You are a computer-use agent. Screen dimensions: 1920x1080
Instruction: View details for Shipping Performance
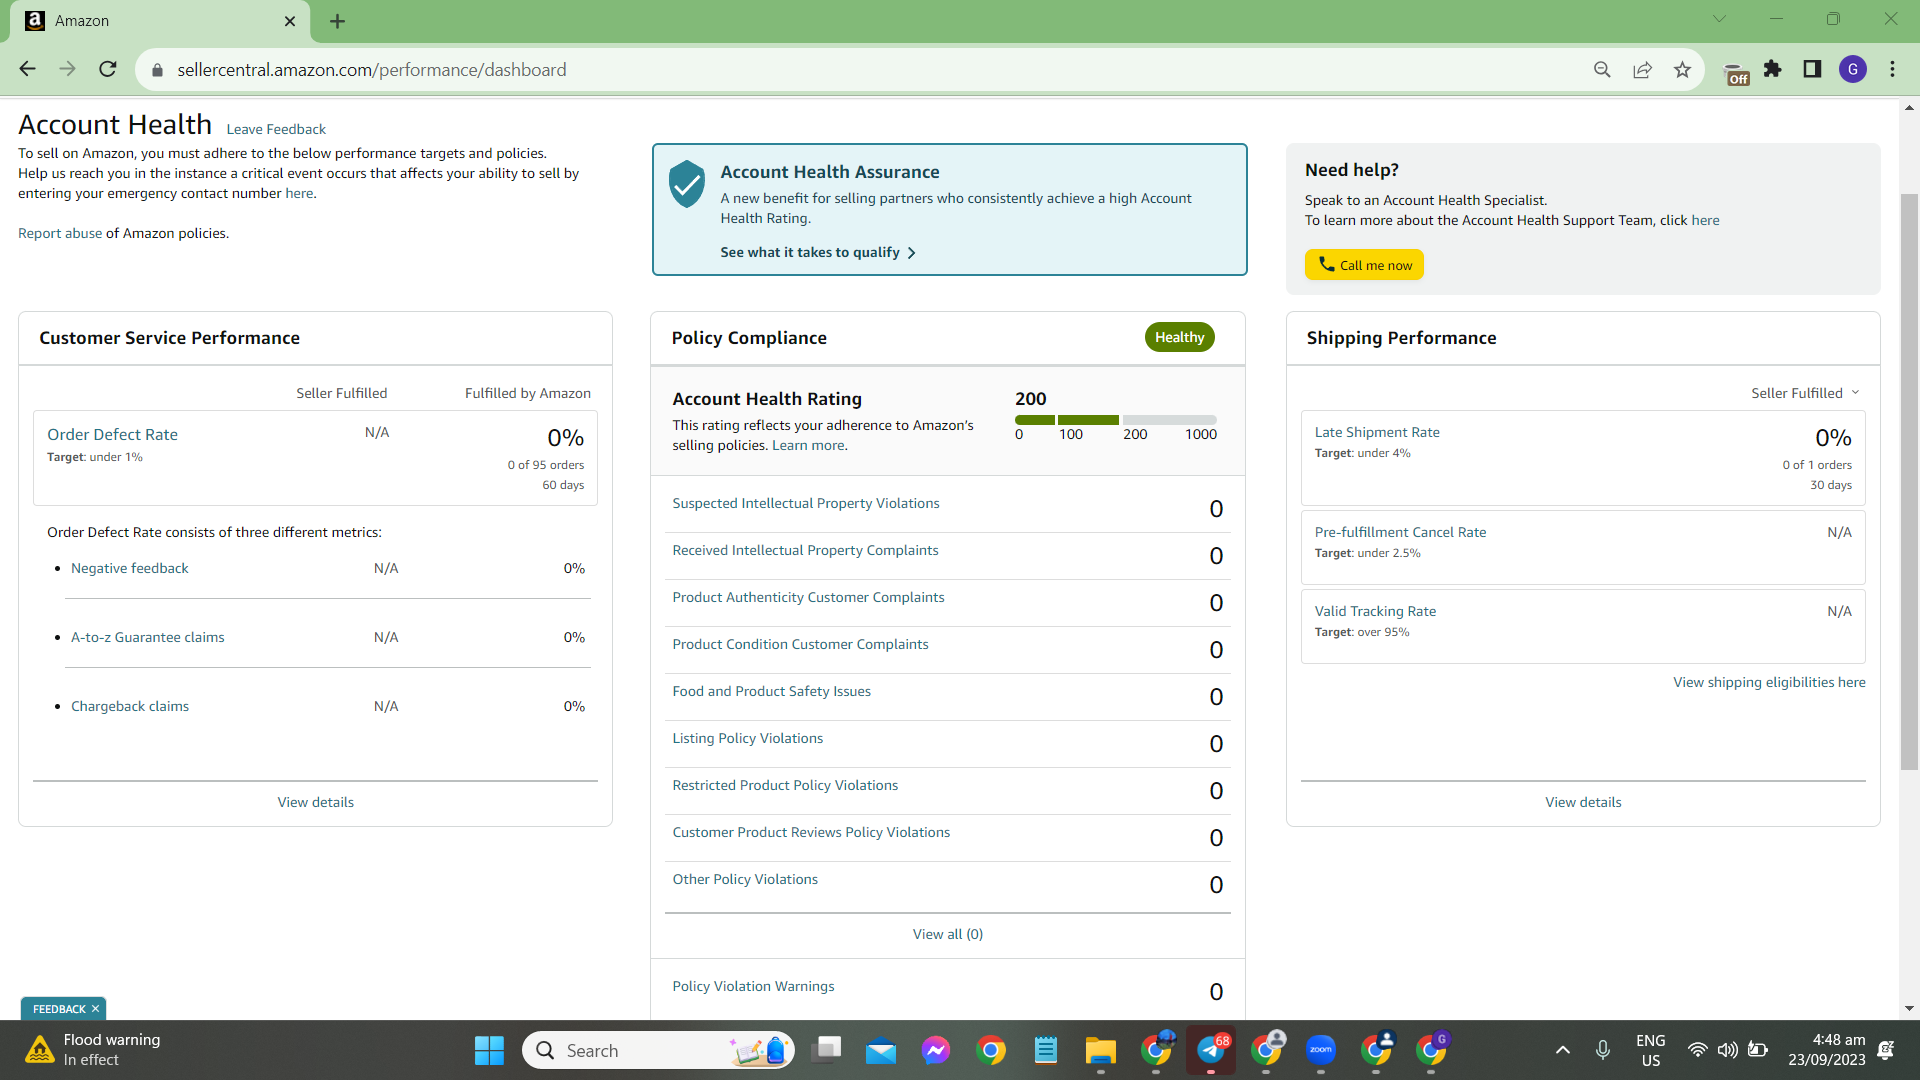[1583, 802]
